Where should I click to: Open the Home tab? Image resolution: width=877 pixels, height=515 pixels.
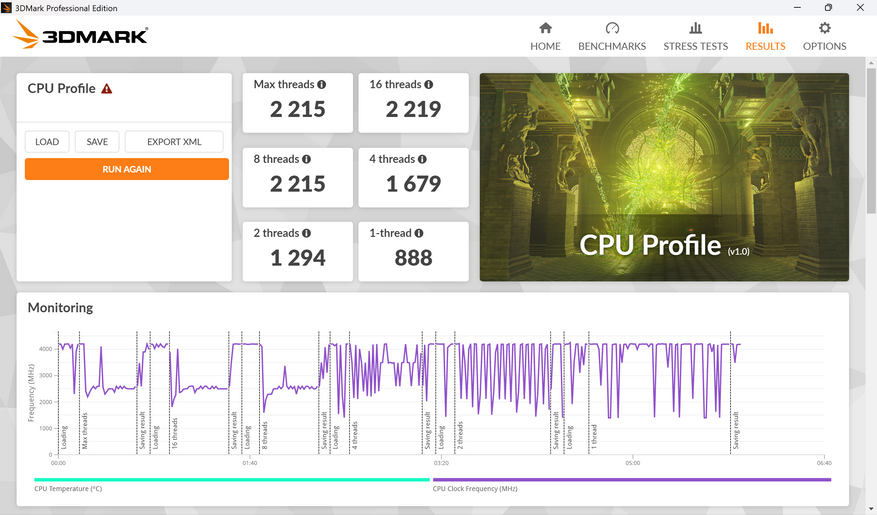coord(545,37)
